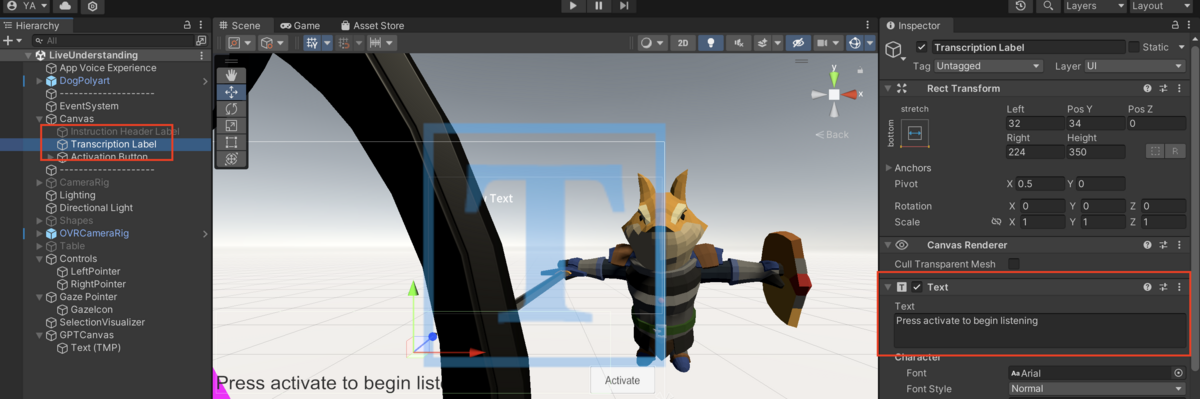Select the Inspector tab
This screenshot has height=399, width=1200.
point(913,25)
